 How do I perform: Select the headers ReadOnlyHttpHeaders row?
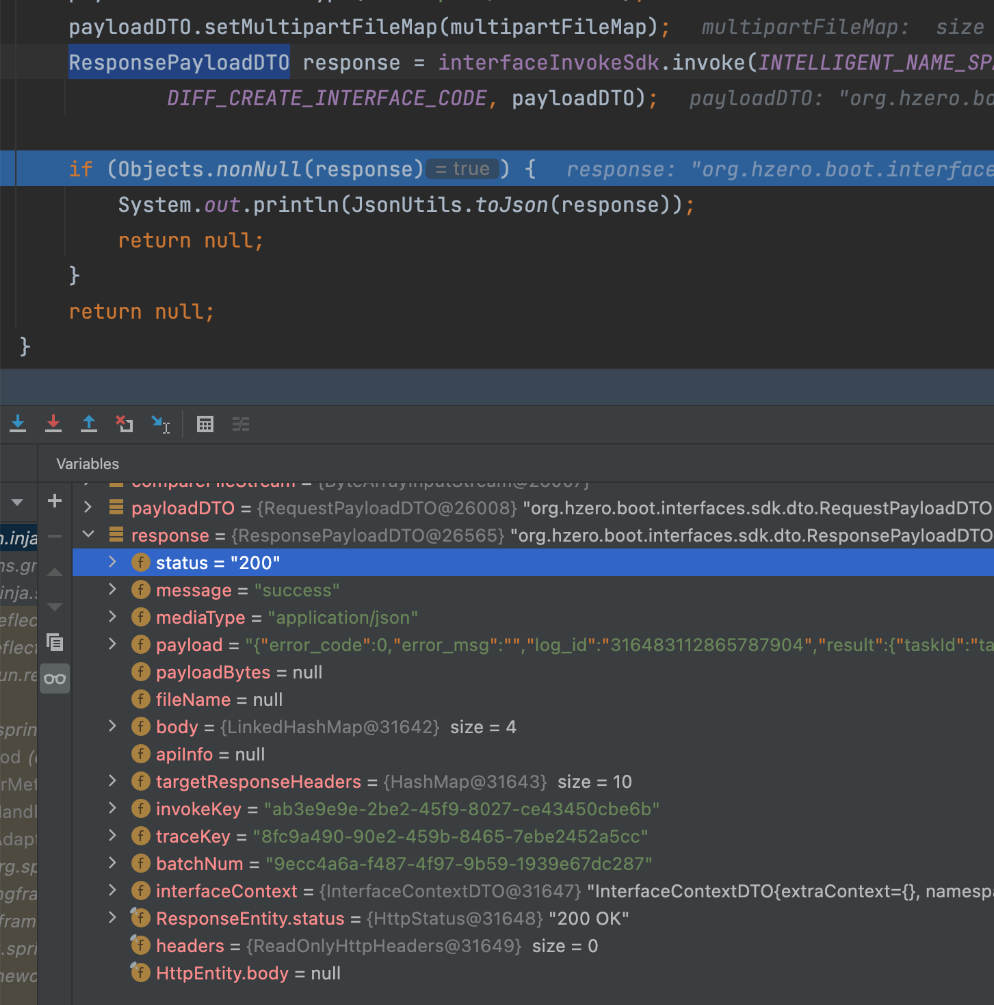click(533, 946)
